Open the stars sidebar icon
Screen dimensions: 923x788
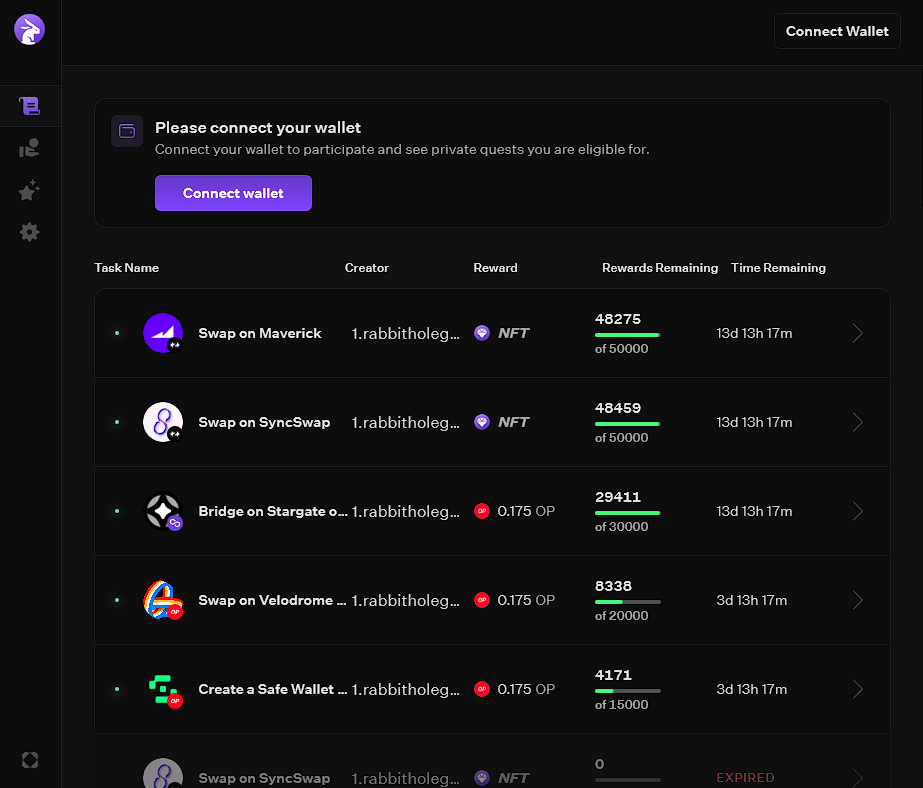coord(30,191)
